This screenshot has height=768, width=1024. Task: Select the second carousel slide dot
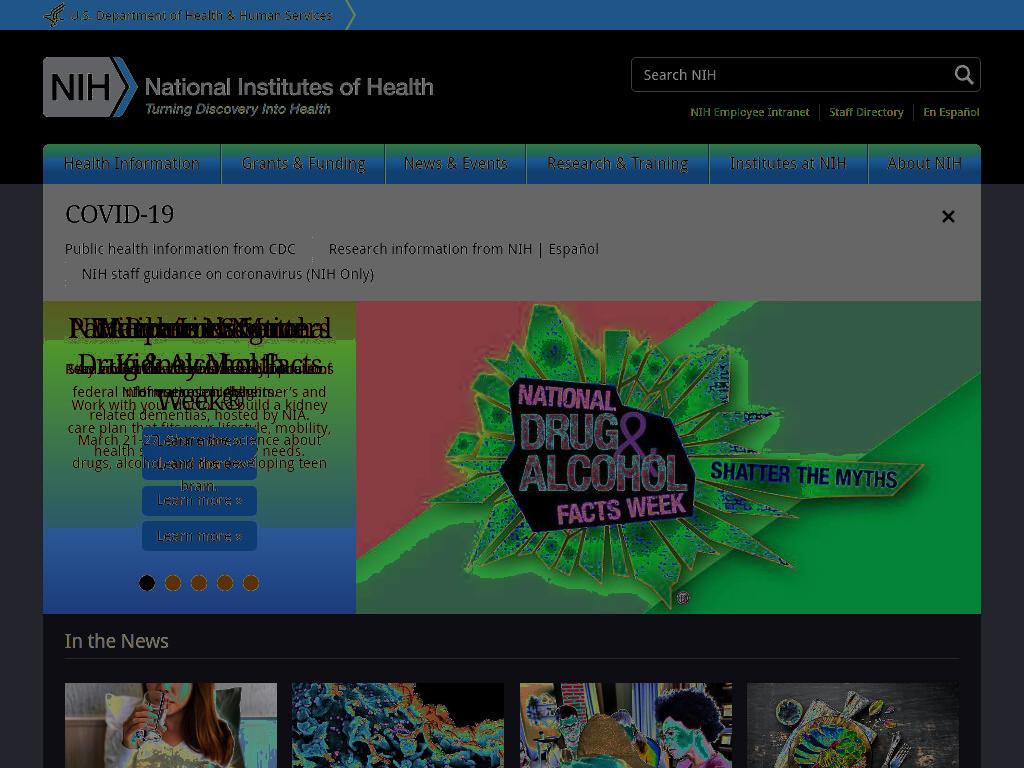pos(173,583)
